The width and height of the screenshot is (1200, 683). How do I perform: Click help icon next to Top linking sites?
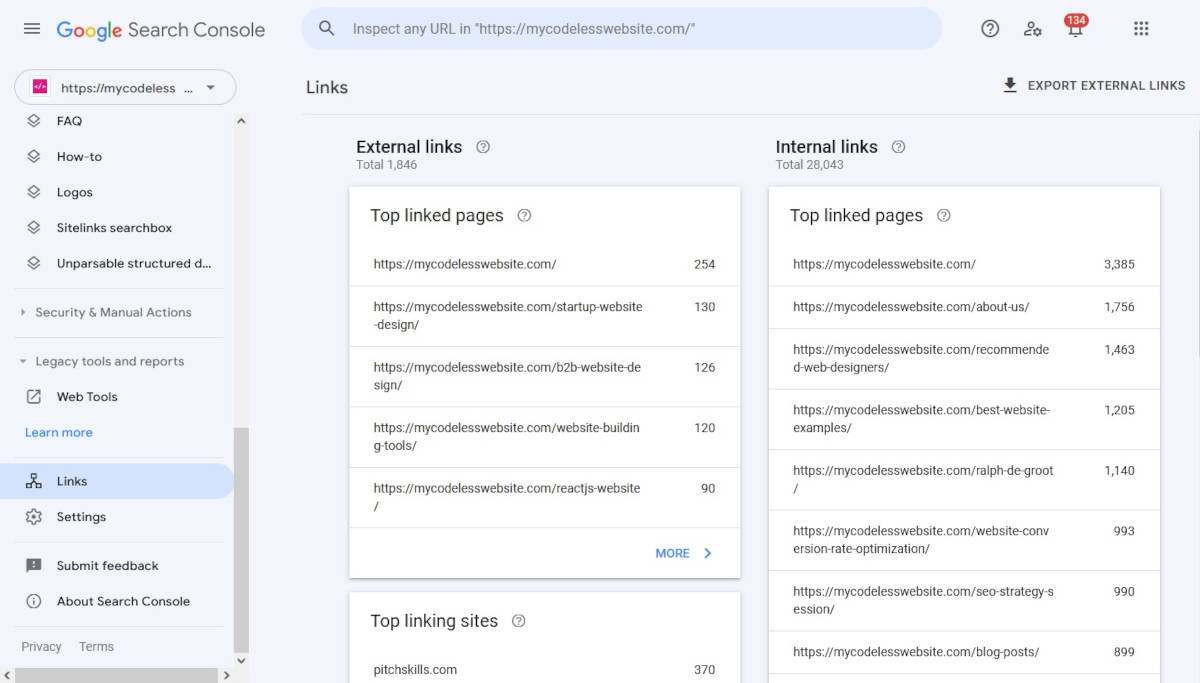[x=518, y=621]
